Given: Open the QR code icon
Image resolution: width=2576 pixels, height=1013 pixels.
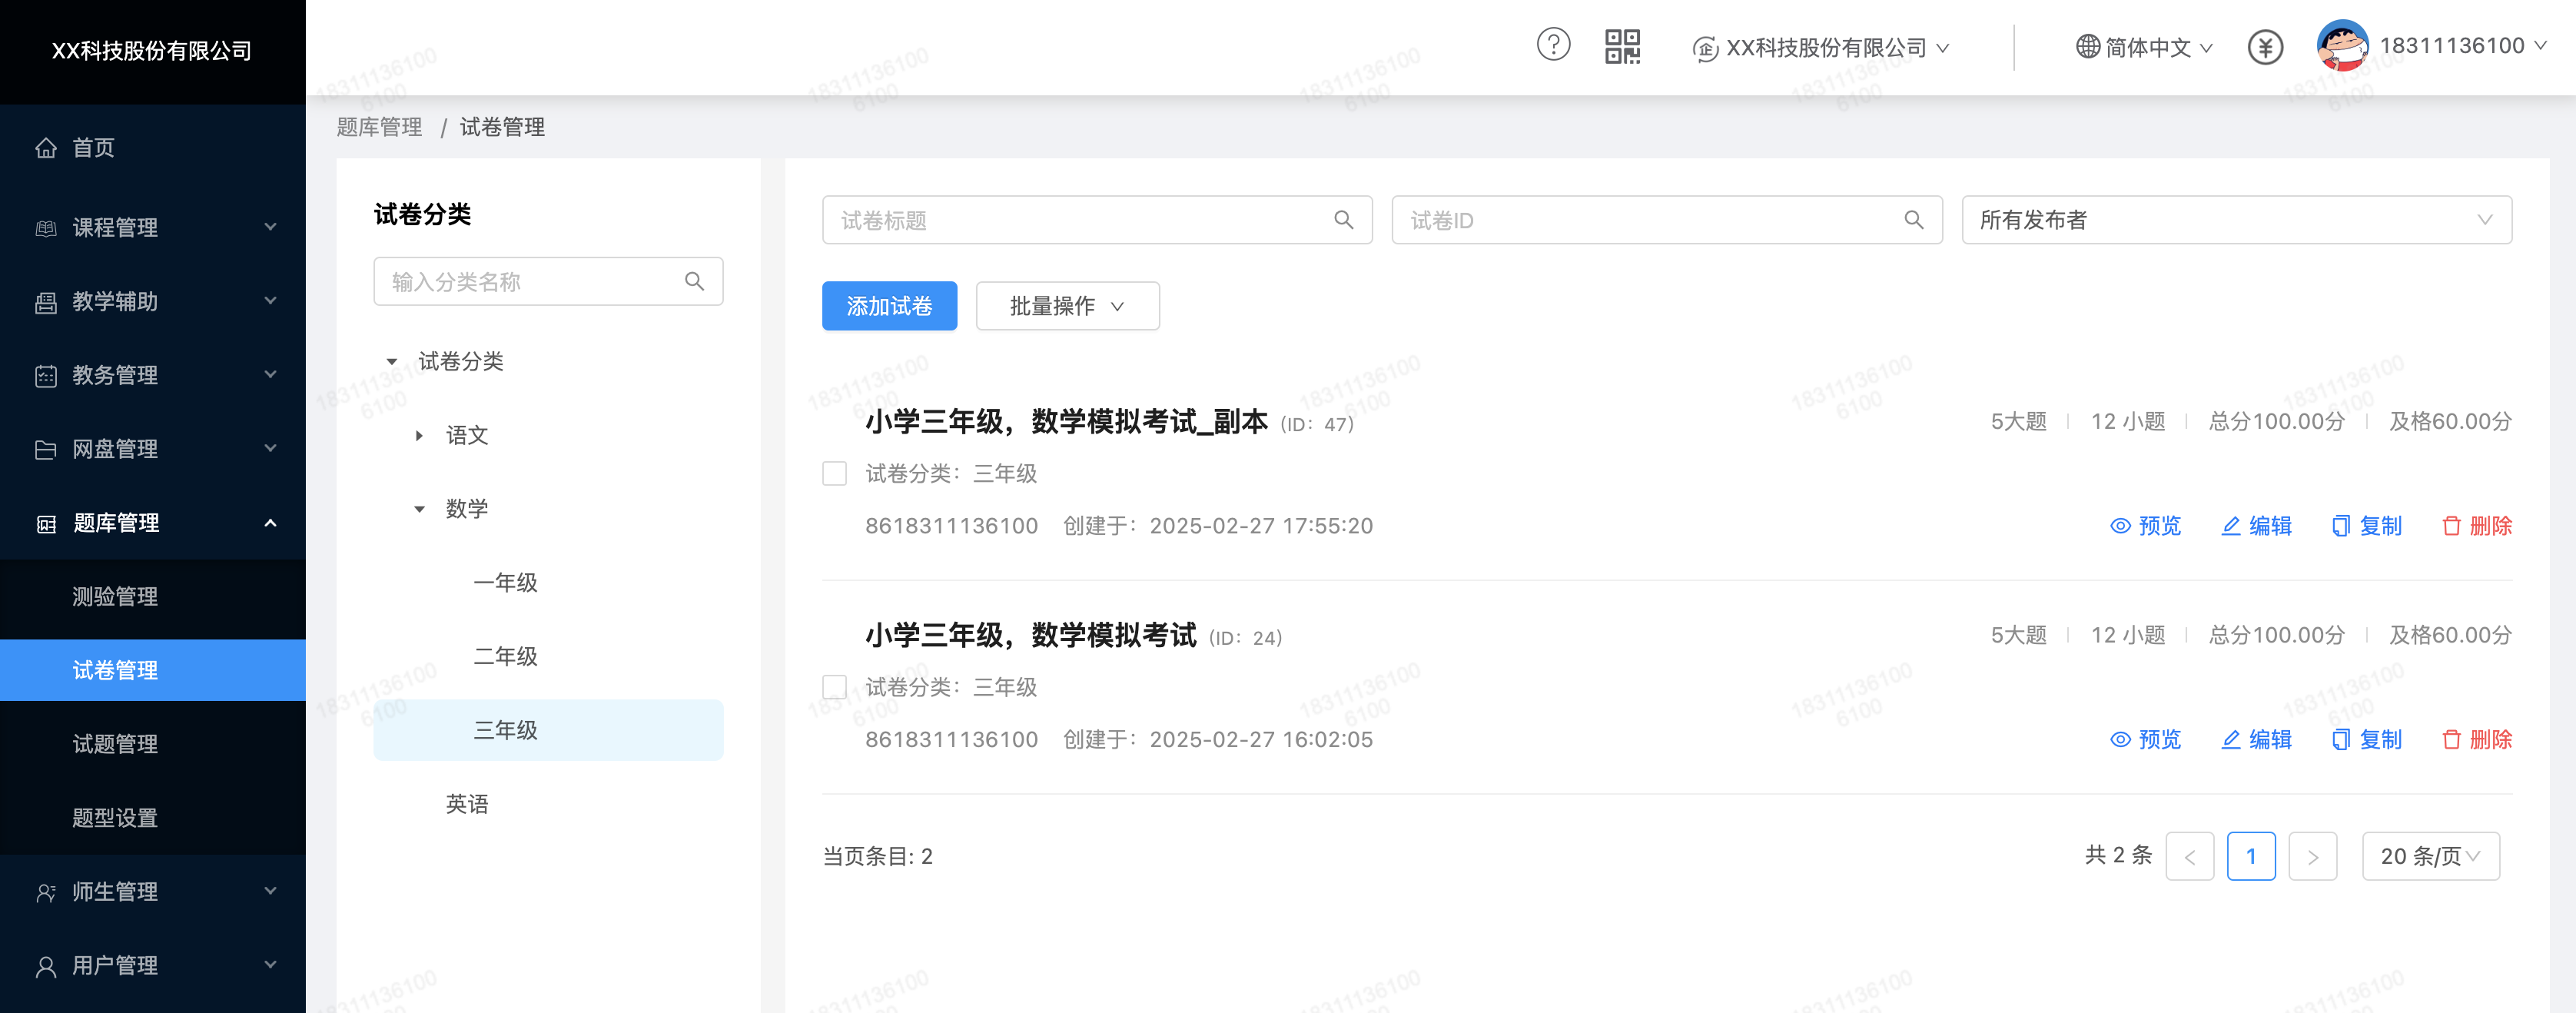Looking at the screenshot, I should pyautogui.click(x=1622, y=46).
